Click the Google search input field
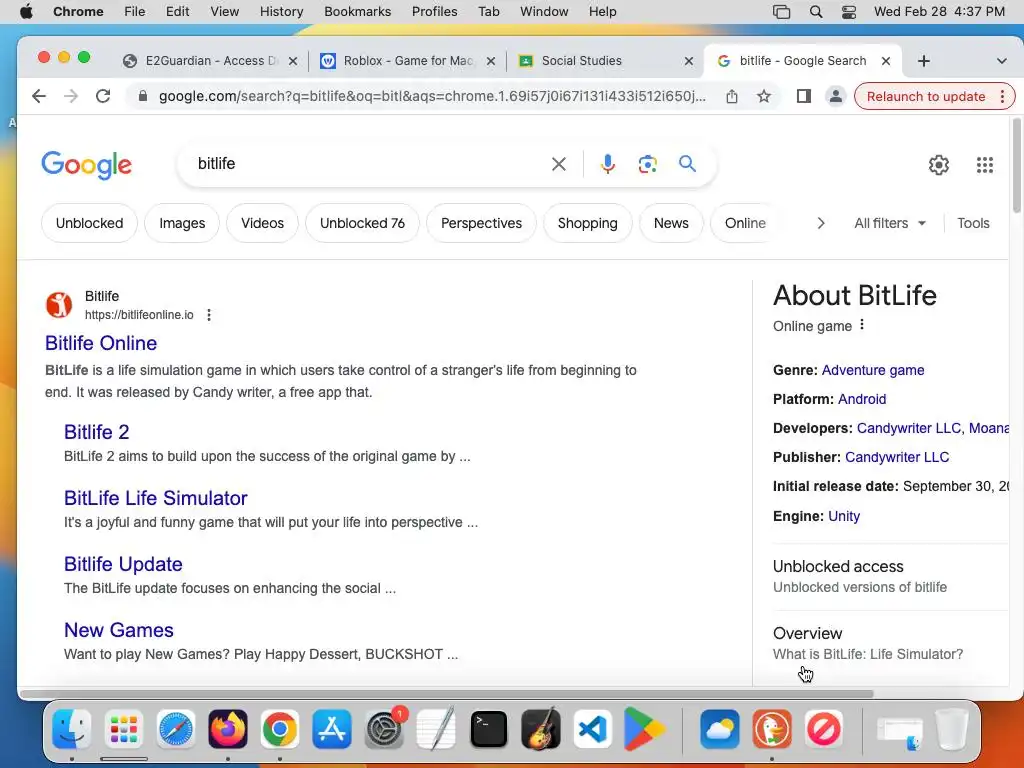The width and height of the screenshot is (1024, 768). point(371,164)
